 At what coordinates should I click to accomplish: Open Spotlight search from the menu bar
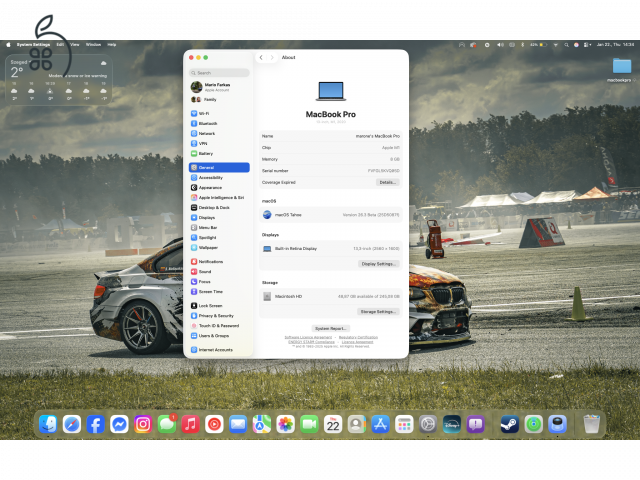(567, 44)
